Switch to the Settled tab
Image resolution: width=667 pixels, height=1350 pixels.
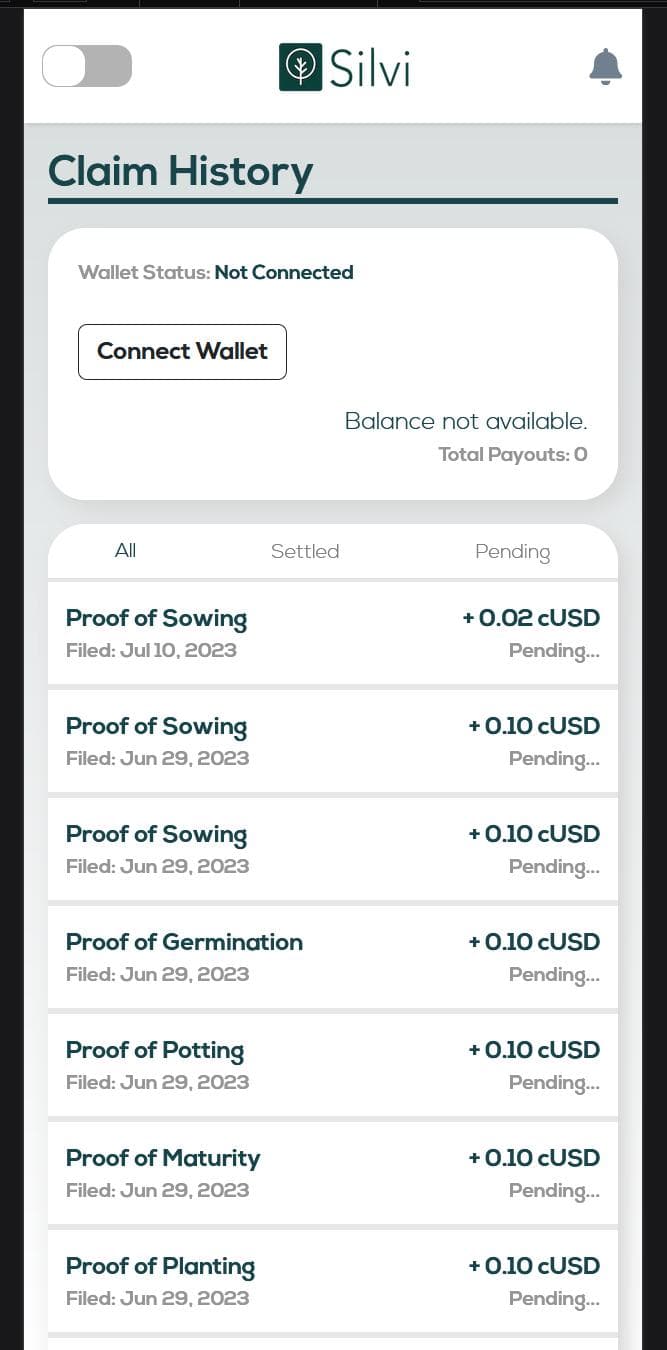305,552
